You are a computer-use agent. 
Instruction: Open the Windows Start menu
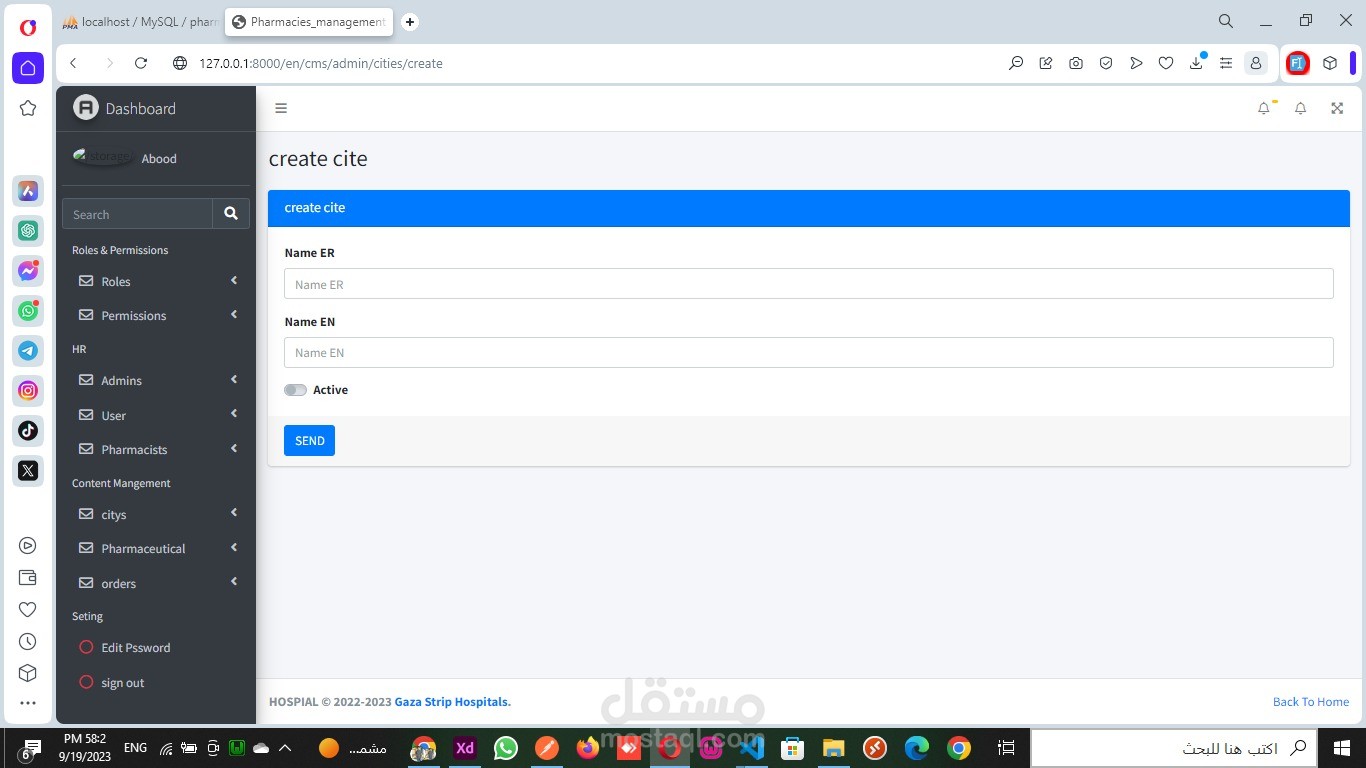coord(1342,748)
